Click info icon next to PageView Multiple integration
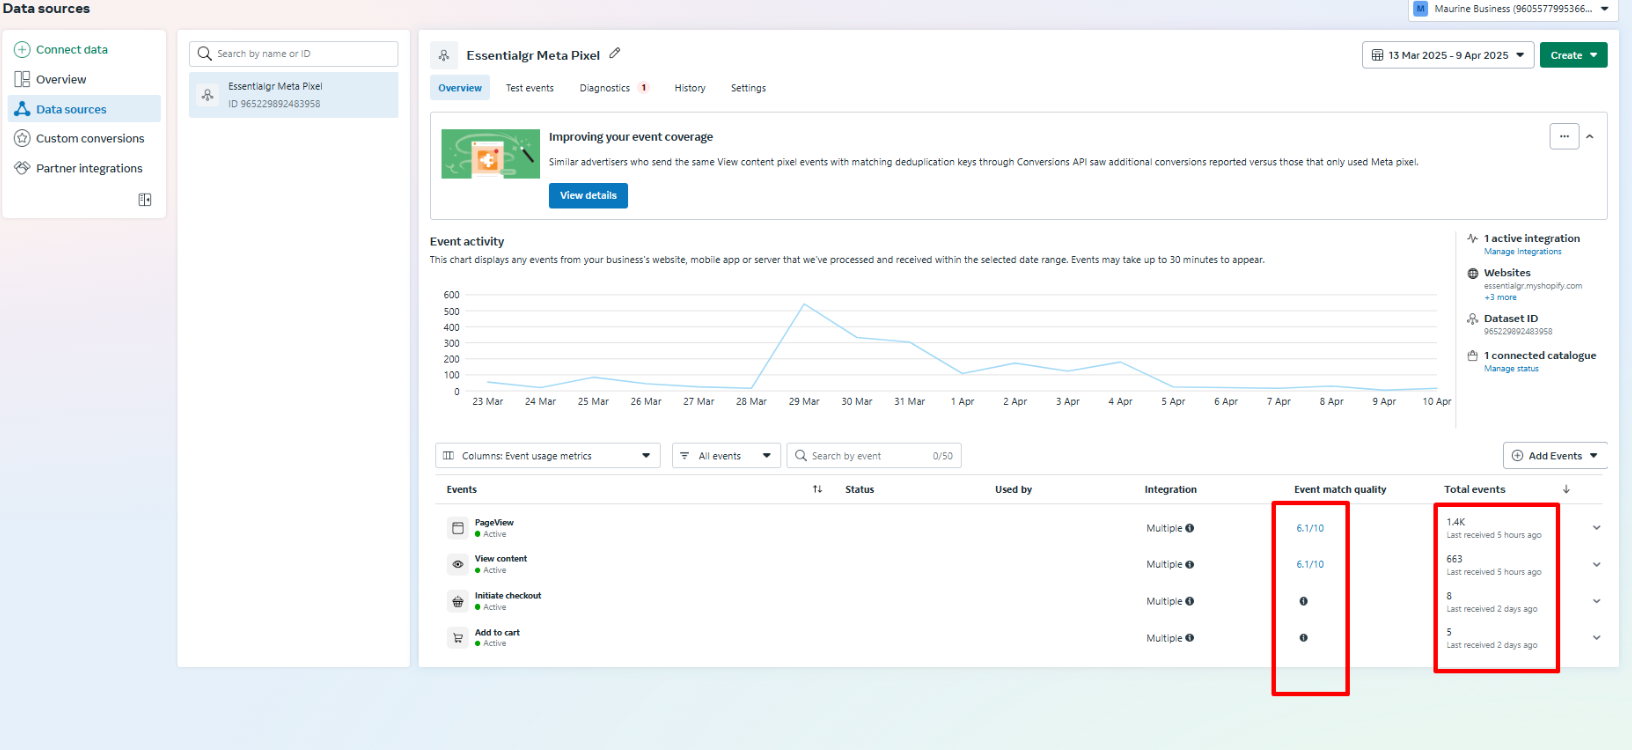Image resolution: width=1632 pixels, height=750 pixels. tap(1190, 528)
